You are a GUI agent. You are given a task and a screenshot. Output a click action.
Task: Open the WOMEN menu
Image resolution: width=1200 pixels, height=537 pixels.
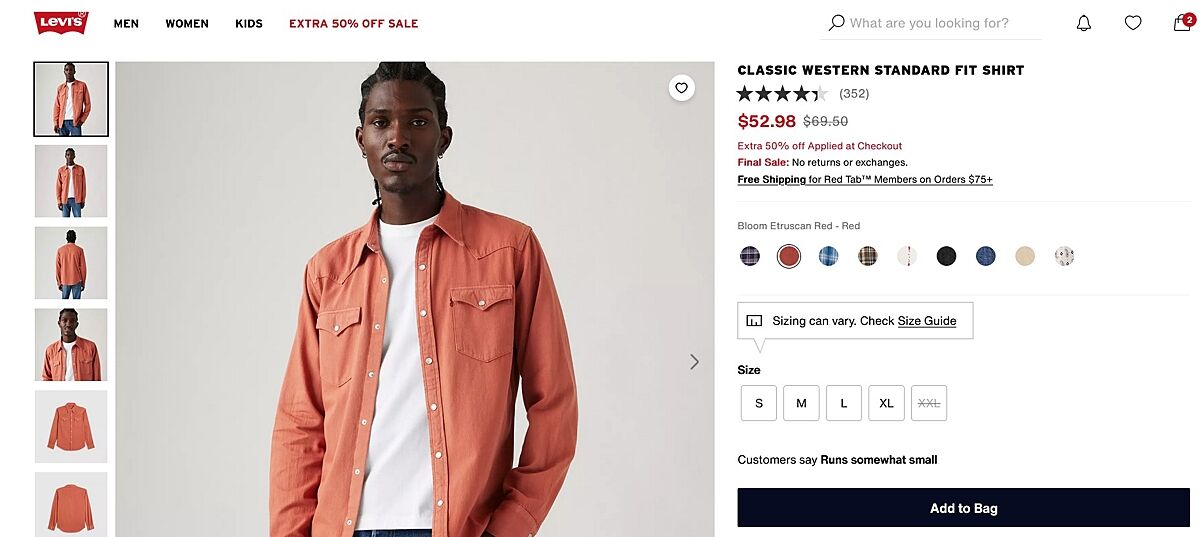click(187, 24)
